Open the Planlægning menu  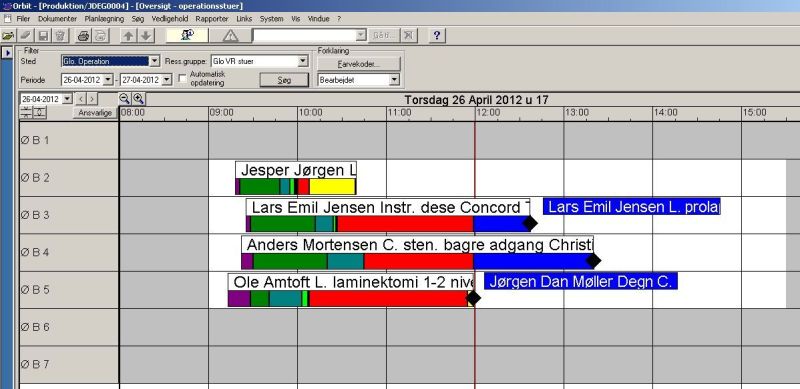[x=104, y=19]
